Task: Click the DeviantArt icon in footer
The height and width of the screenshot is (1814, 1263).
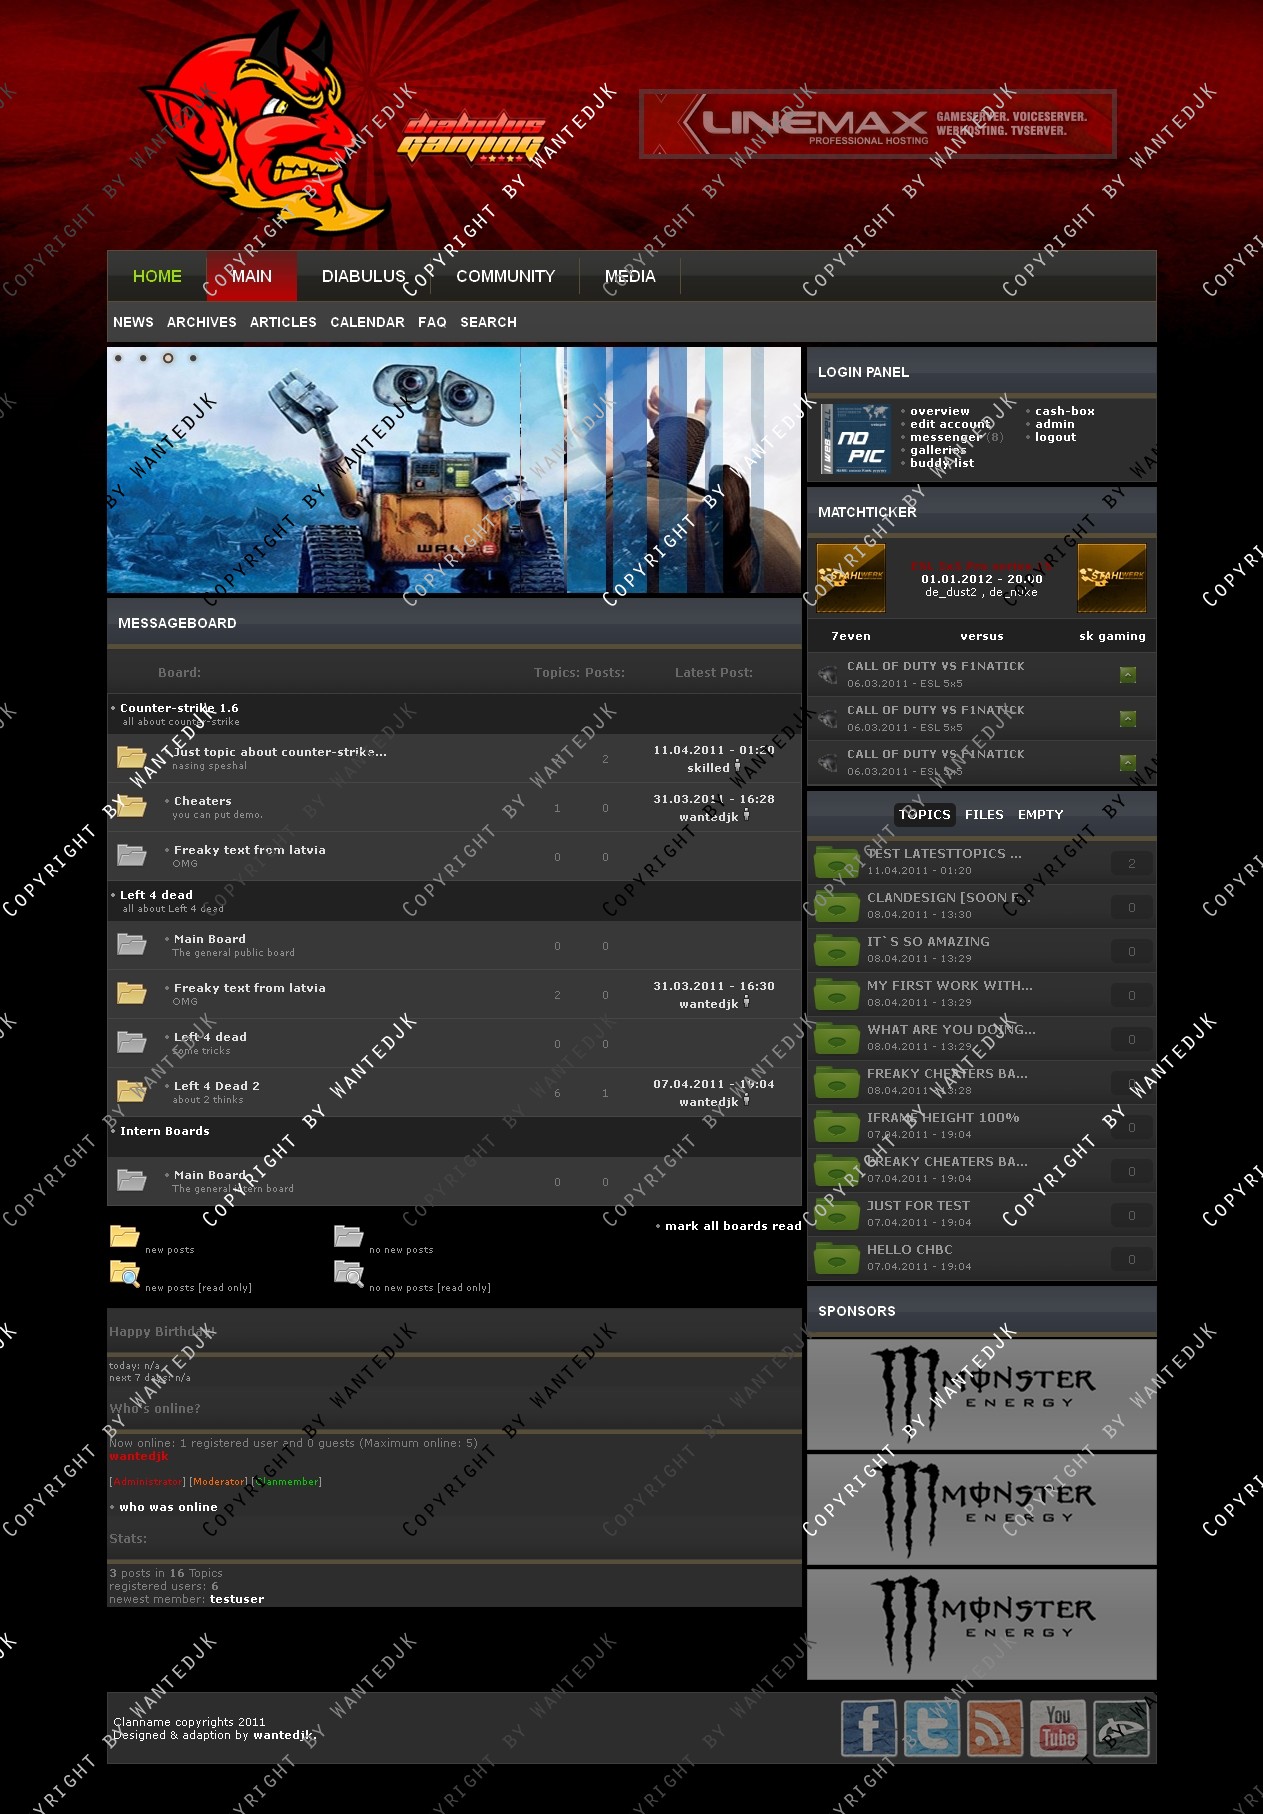Action: pyautogui.click(x=1121, y=1727)
